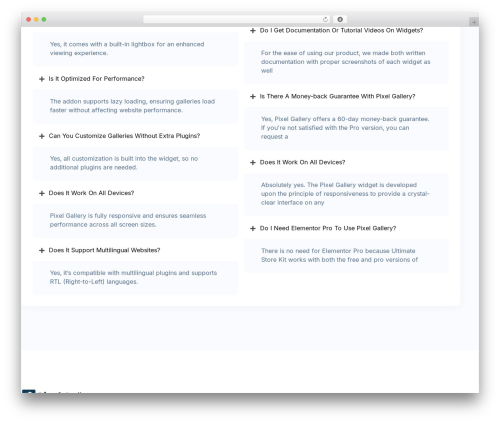Open a new tab with the plus button
500x423 pixels.
tap(474, 22)
